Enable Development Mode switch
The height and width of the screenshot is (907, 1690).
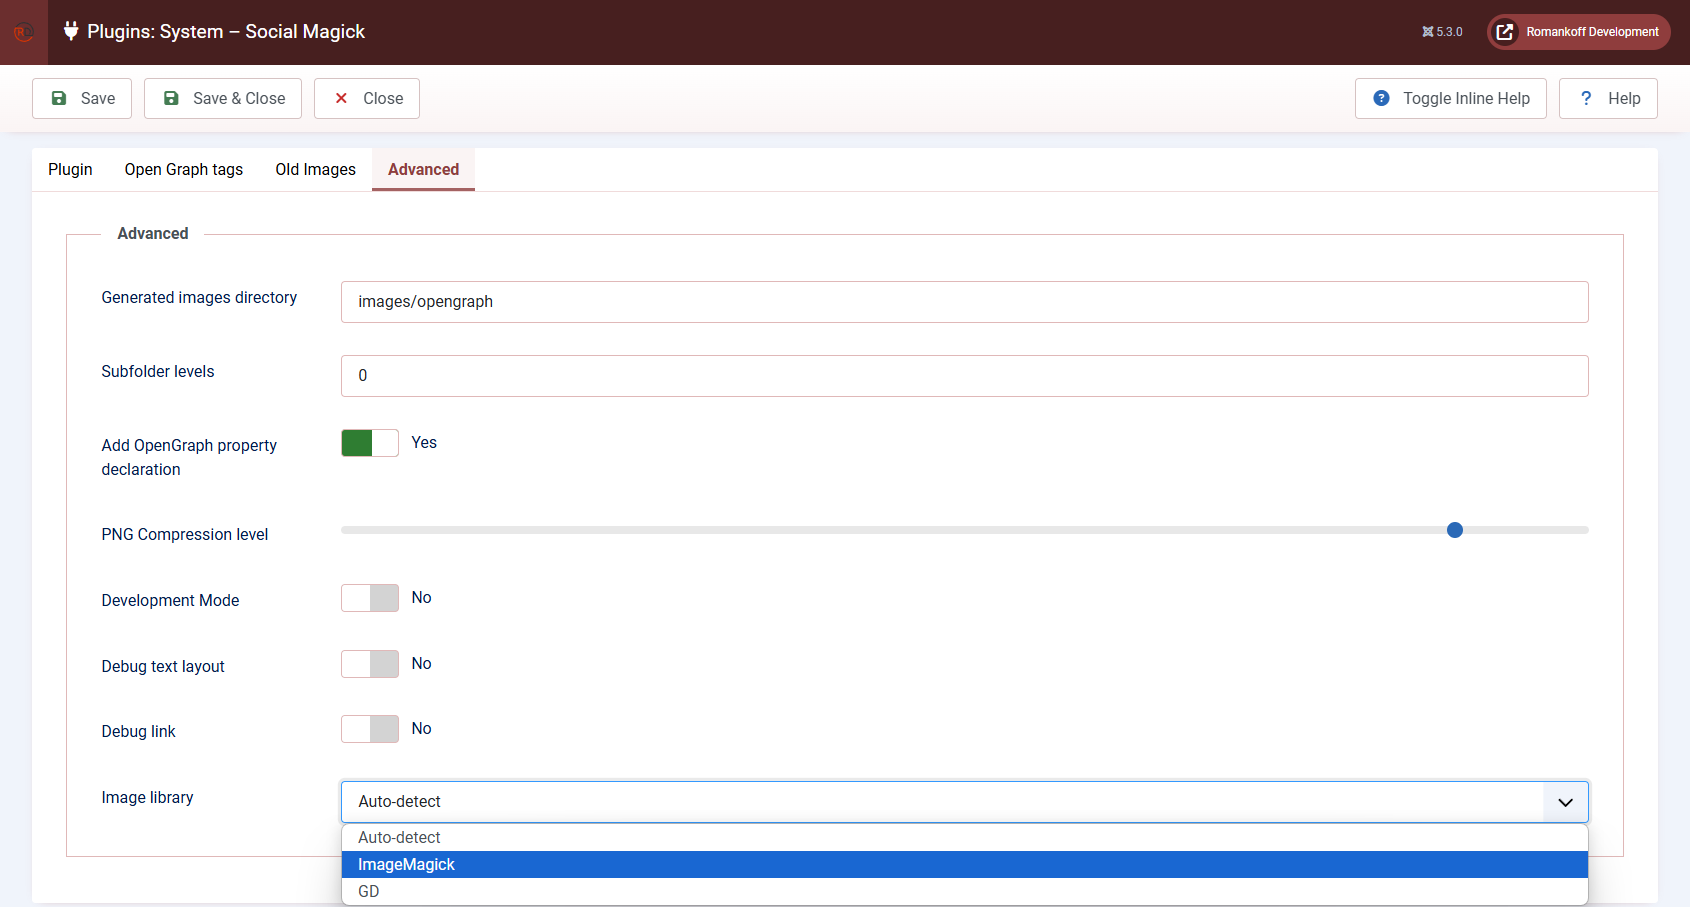coord(370,598)
